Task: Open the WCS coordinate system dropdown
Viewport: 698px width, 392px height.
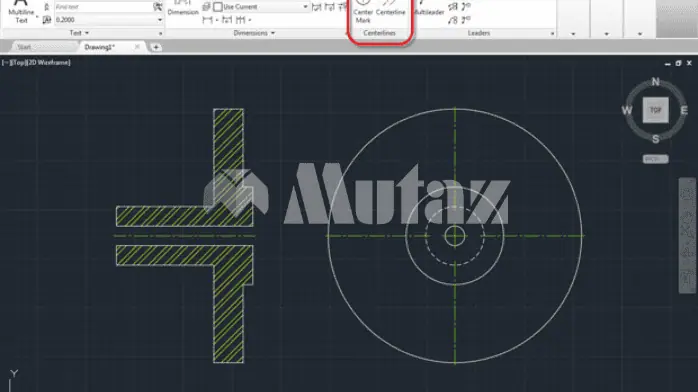Action: click(x=655, y=159)
